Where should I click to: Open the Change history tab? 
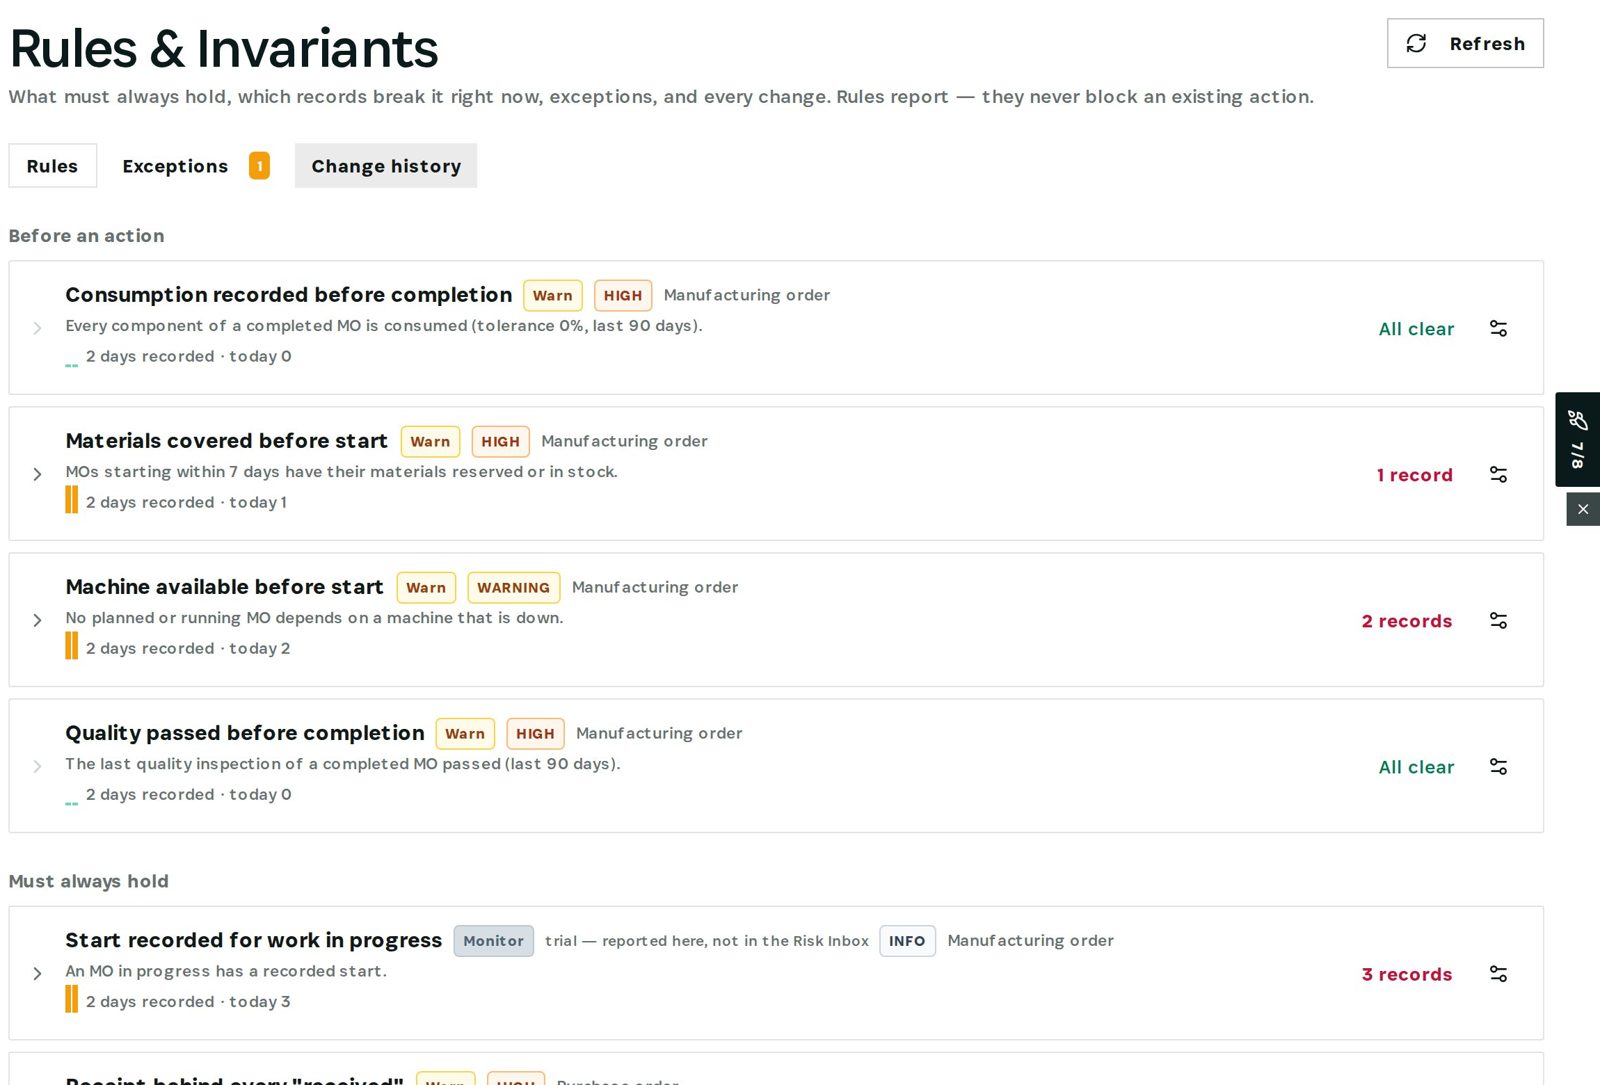click(x=386, y=165)
